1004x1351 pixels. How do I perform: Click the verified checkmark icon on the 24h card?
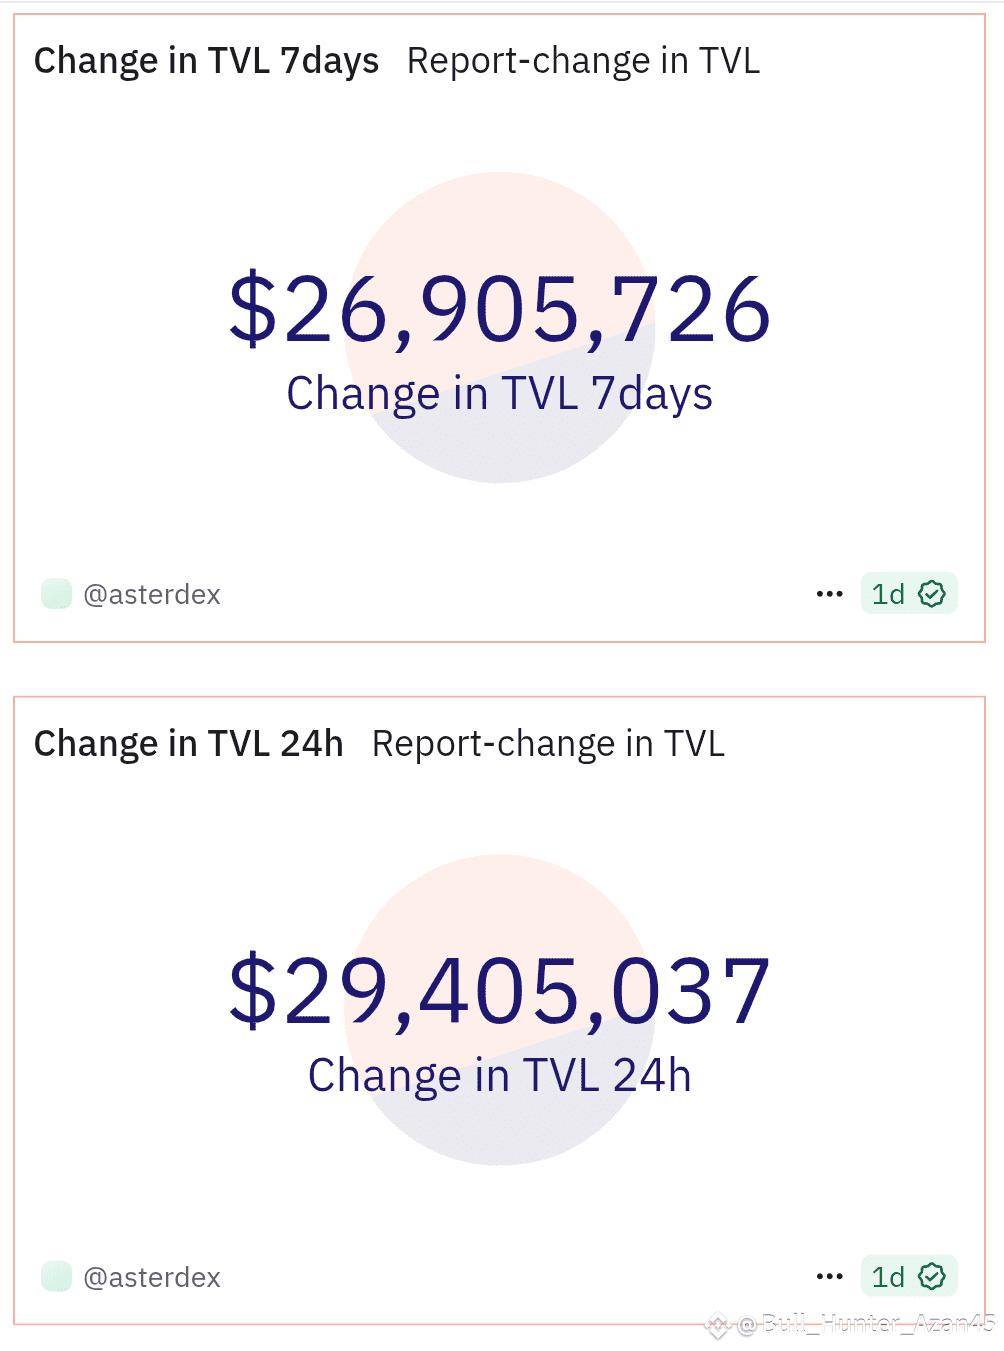coord(932,1277)
